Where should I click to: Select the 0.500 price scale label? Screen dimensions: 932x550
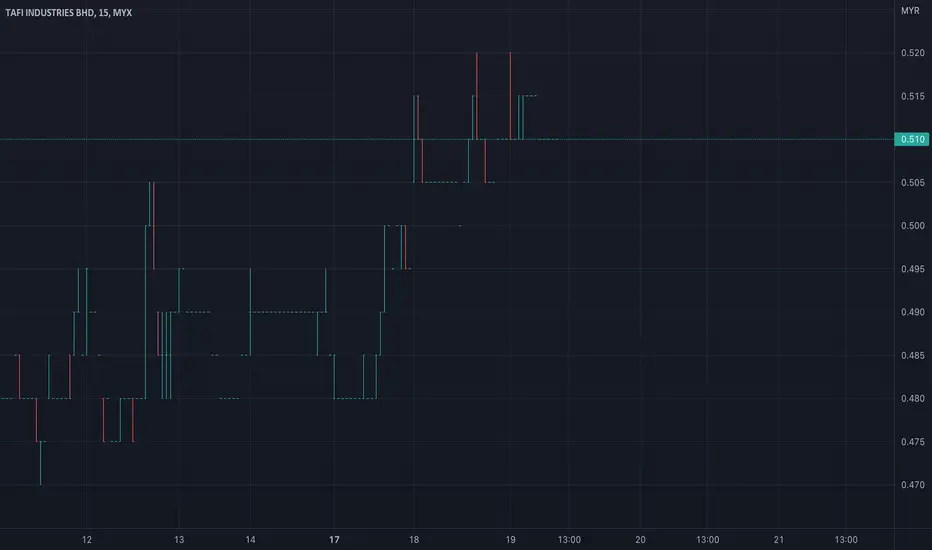click(x=912, y=226)
